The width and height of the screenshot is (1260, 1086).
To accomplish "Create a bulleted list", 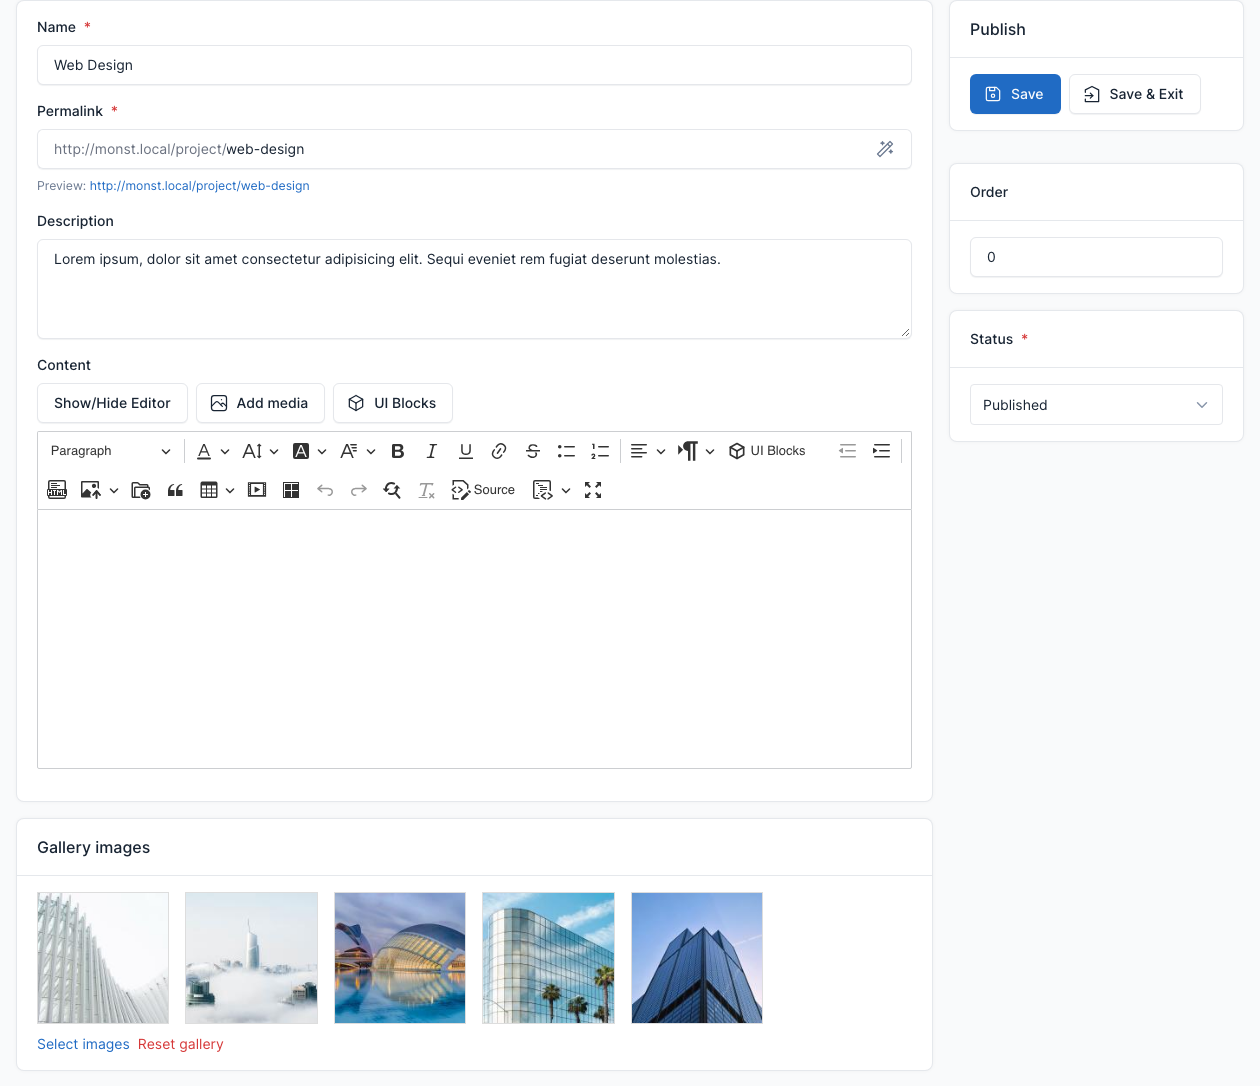I will point(566,451).
